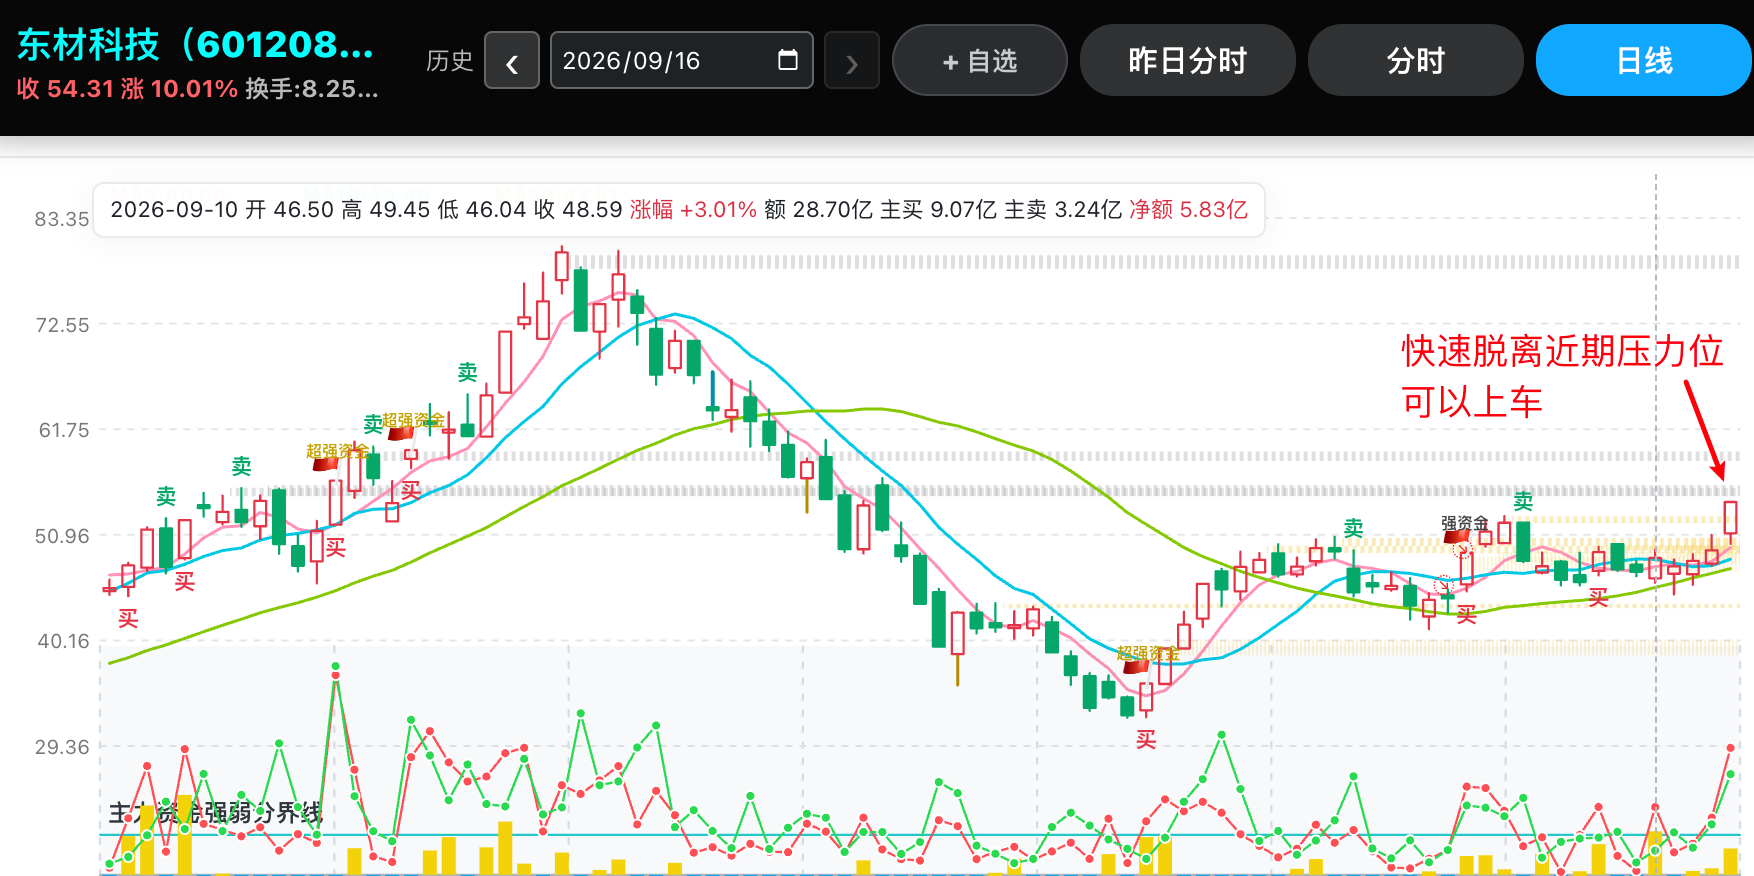Click the 主力资金强弱分界线 label
The height and width of the screenshot is (876, 1754).
[x=216, y=813]
